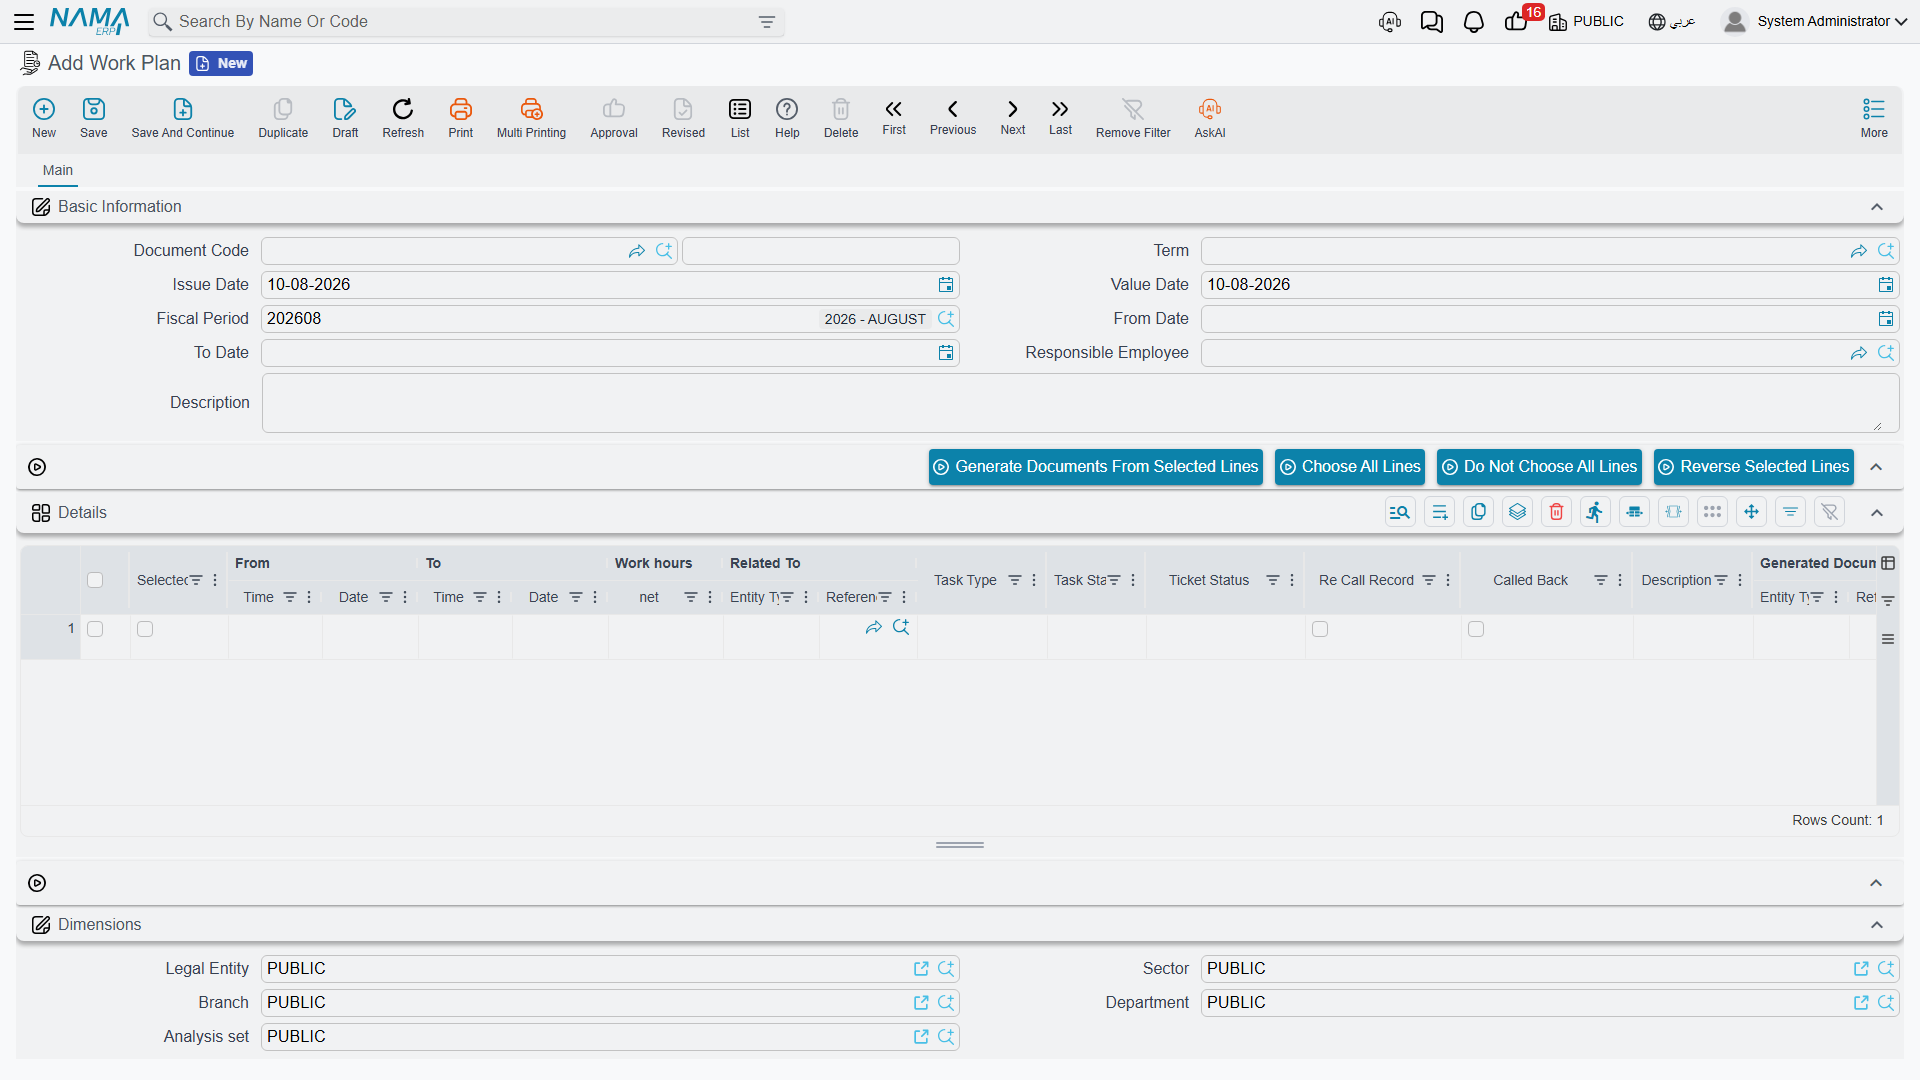Click the details panel resize handle
This screenshot has height=1080, width=1920.
(x=960, y=845)
